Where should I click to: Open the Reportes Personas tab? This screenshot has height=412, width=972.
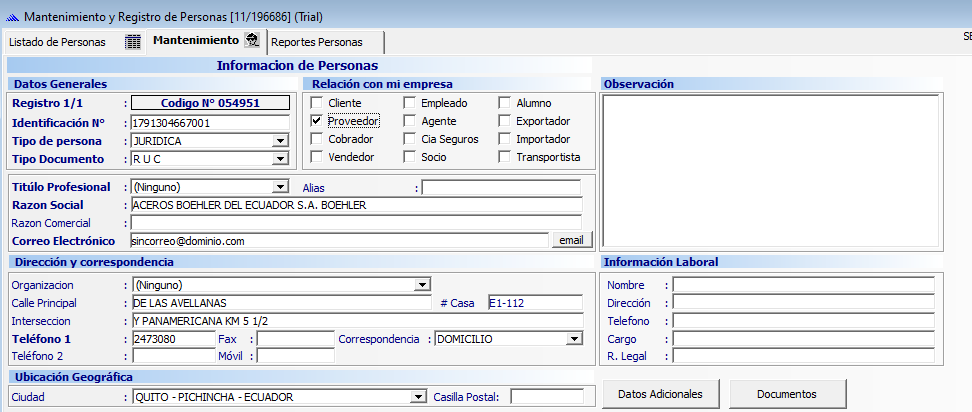pos(316,42)
